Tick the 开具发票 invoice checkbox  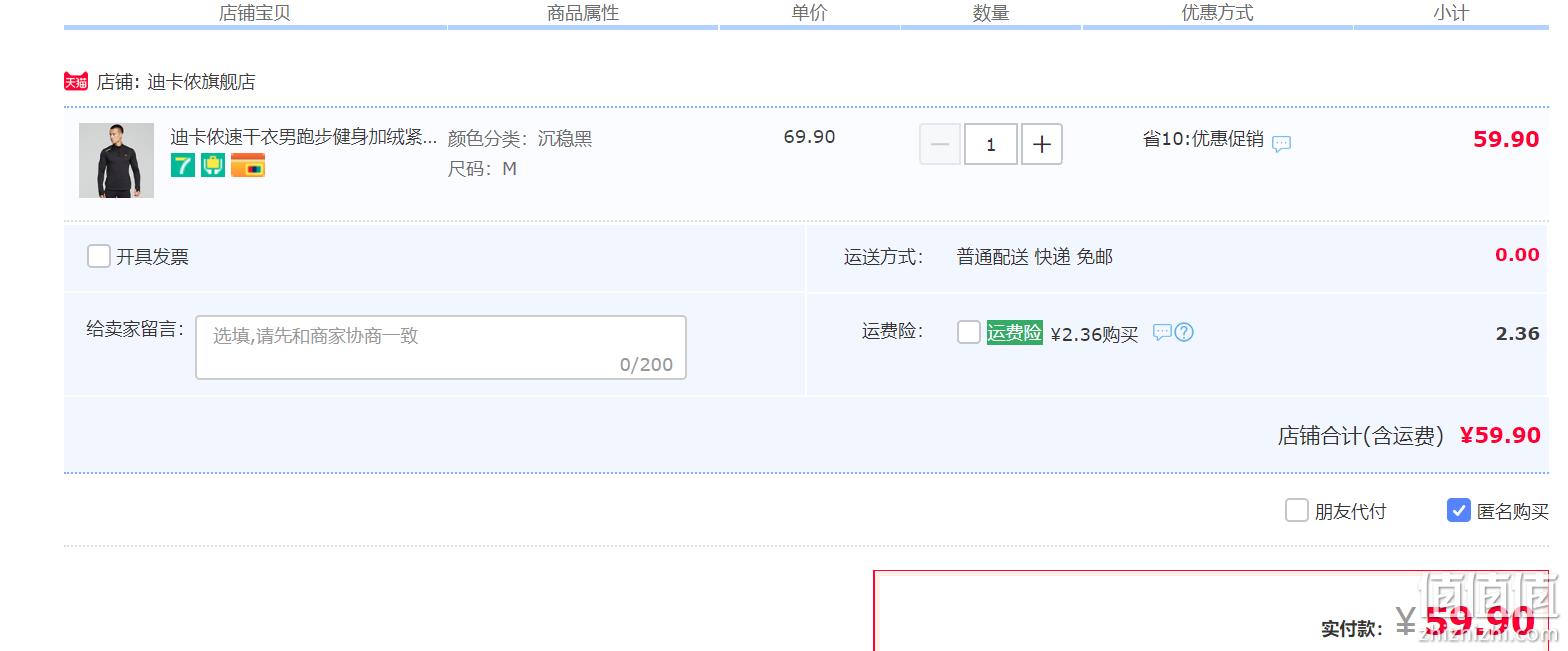coord(99,257)
